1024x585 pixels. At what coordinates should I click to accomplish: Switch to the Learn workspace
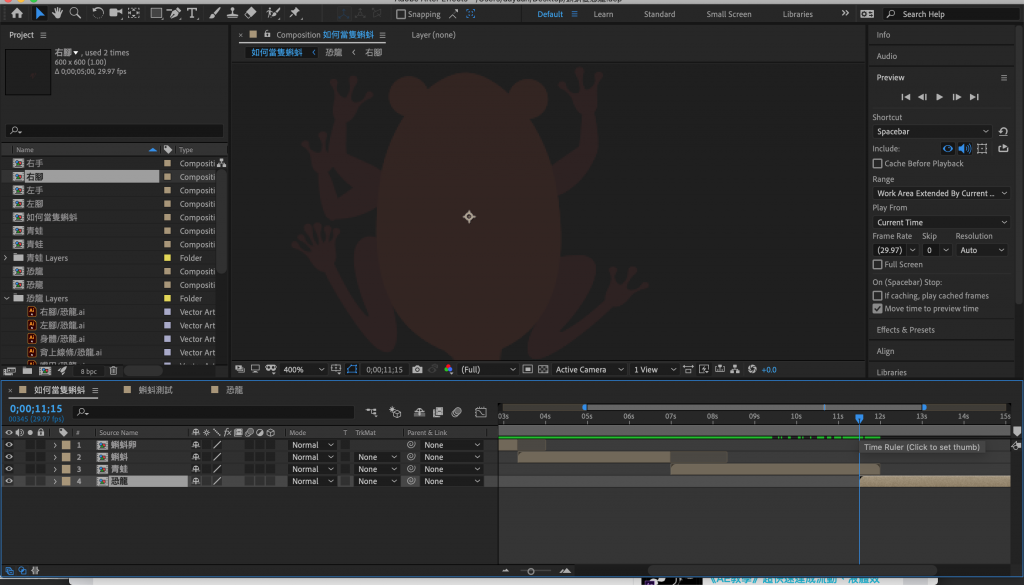[x=603, y=14]
